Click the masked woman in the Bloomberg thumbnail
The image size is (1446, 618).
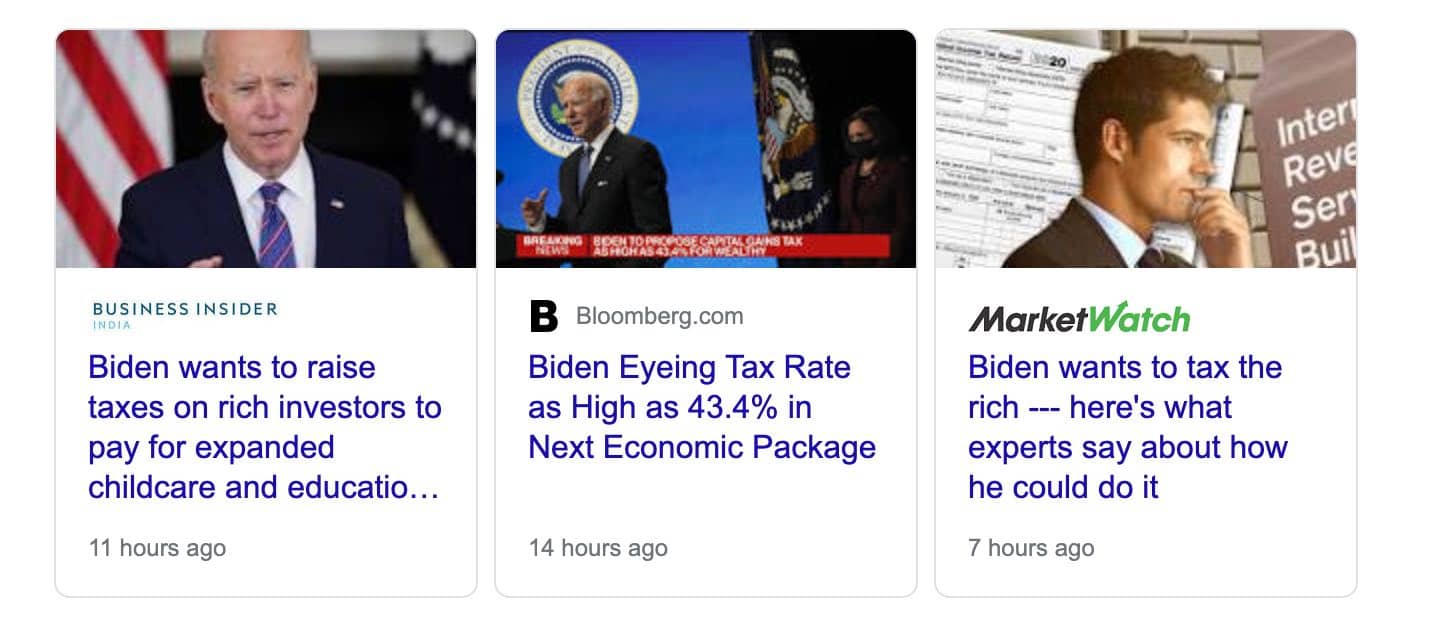(862, 190)
